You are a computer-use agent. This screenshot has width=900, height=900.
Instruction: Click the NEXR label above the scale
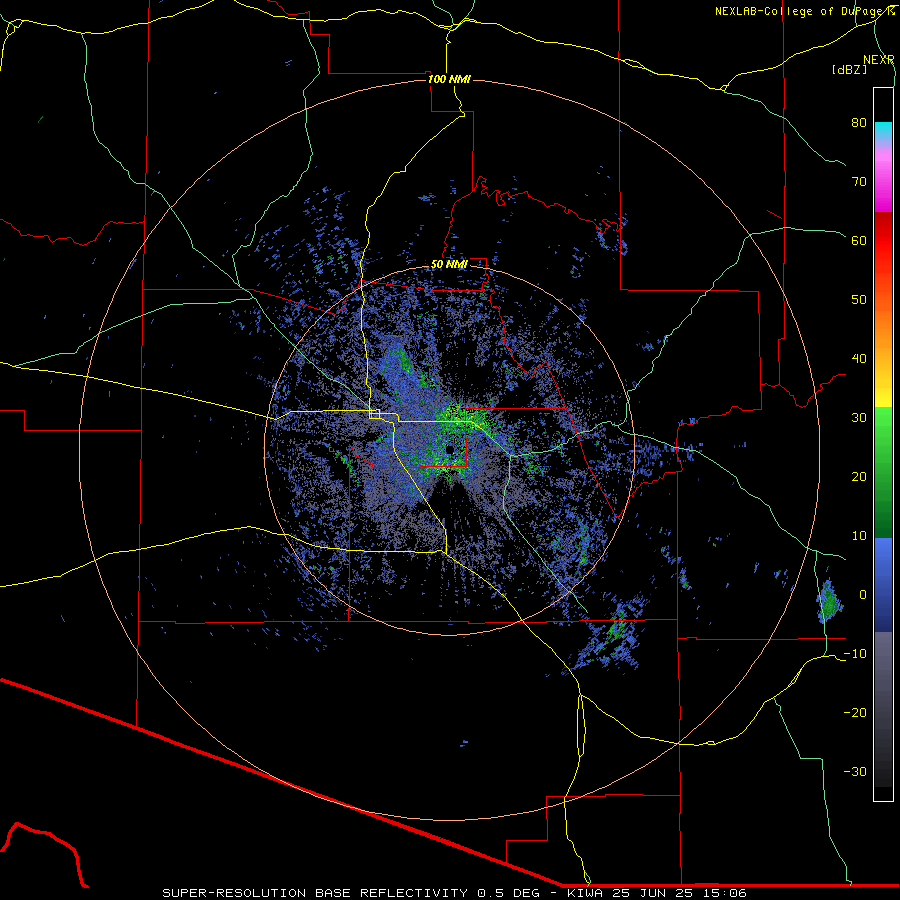point(879,60)
